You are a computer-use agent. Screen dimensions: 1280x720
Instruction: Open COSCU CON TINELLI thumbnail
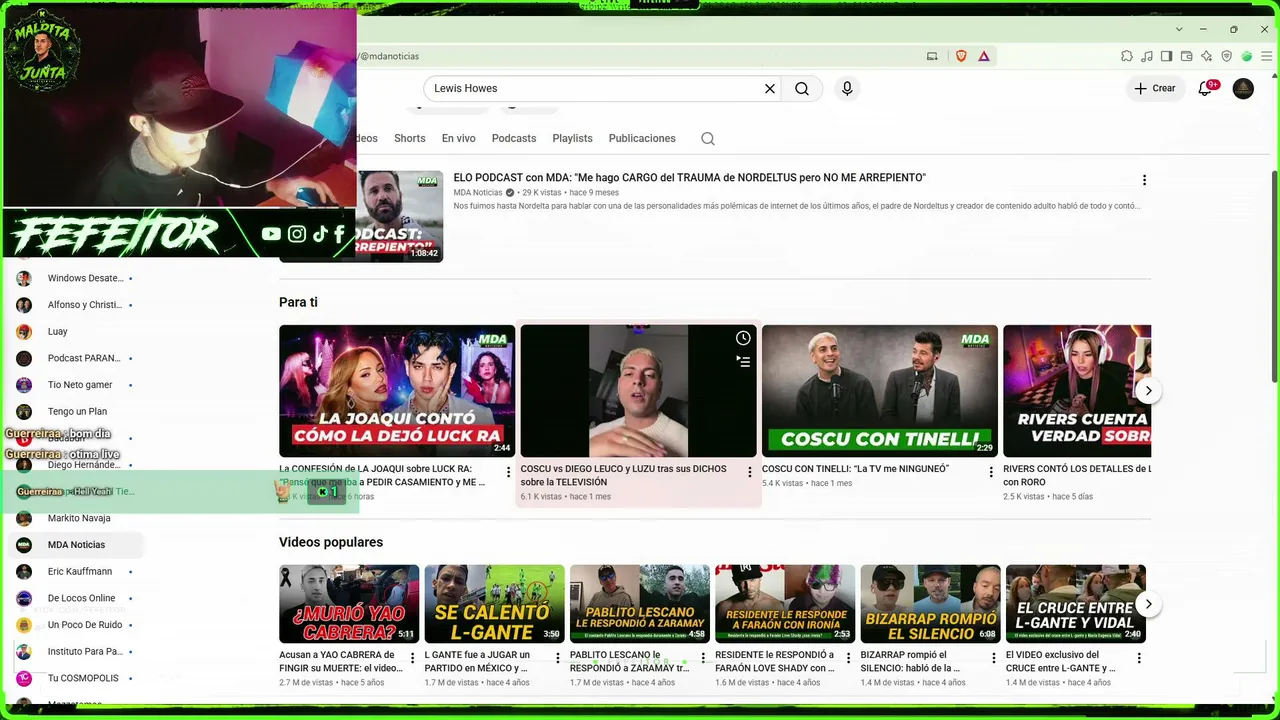tap(880, 391)
